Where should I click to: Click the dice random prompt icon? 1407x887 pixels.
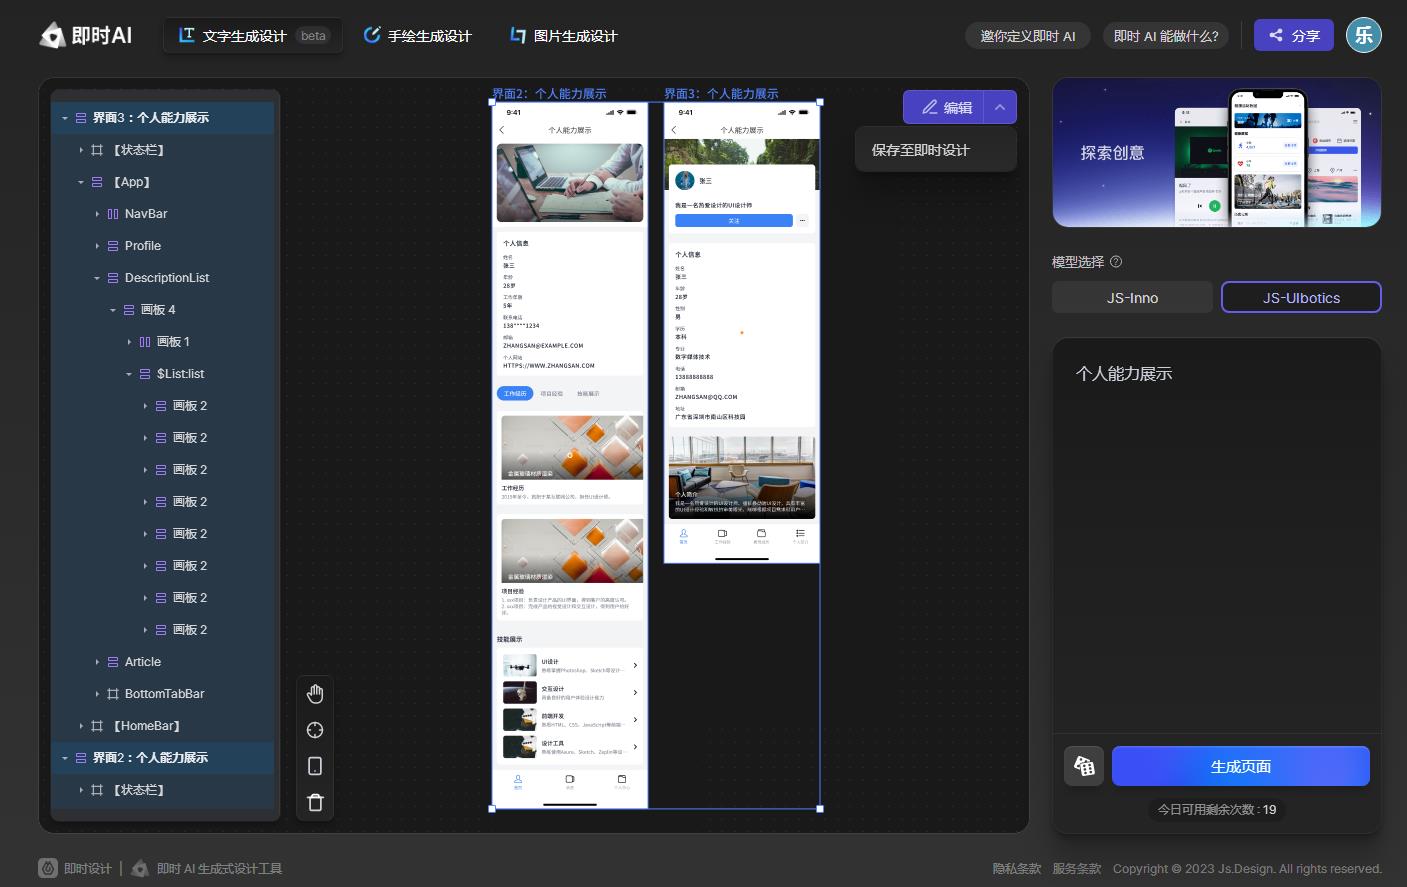pos(1084,766)
